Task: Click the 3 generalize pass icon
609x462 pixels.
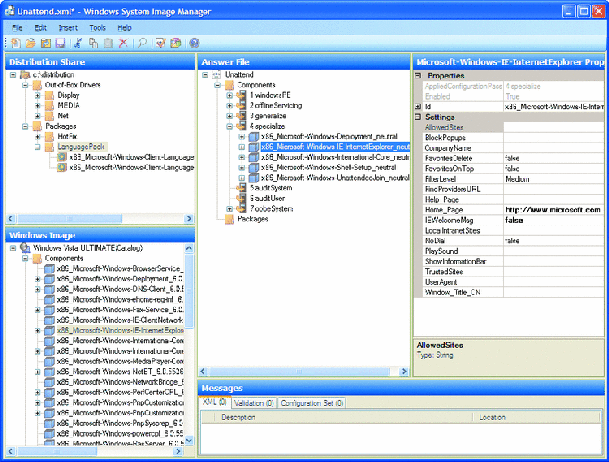Action: 241,116
